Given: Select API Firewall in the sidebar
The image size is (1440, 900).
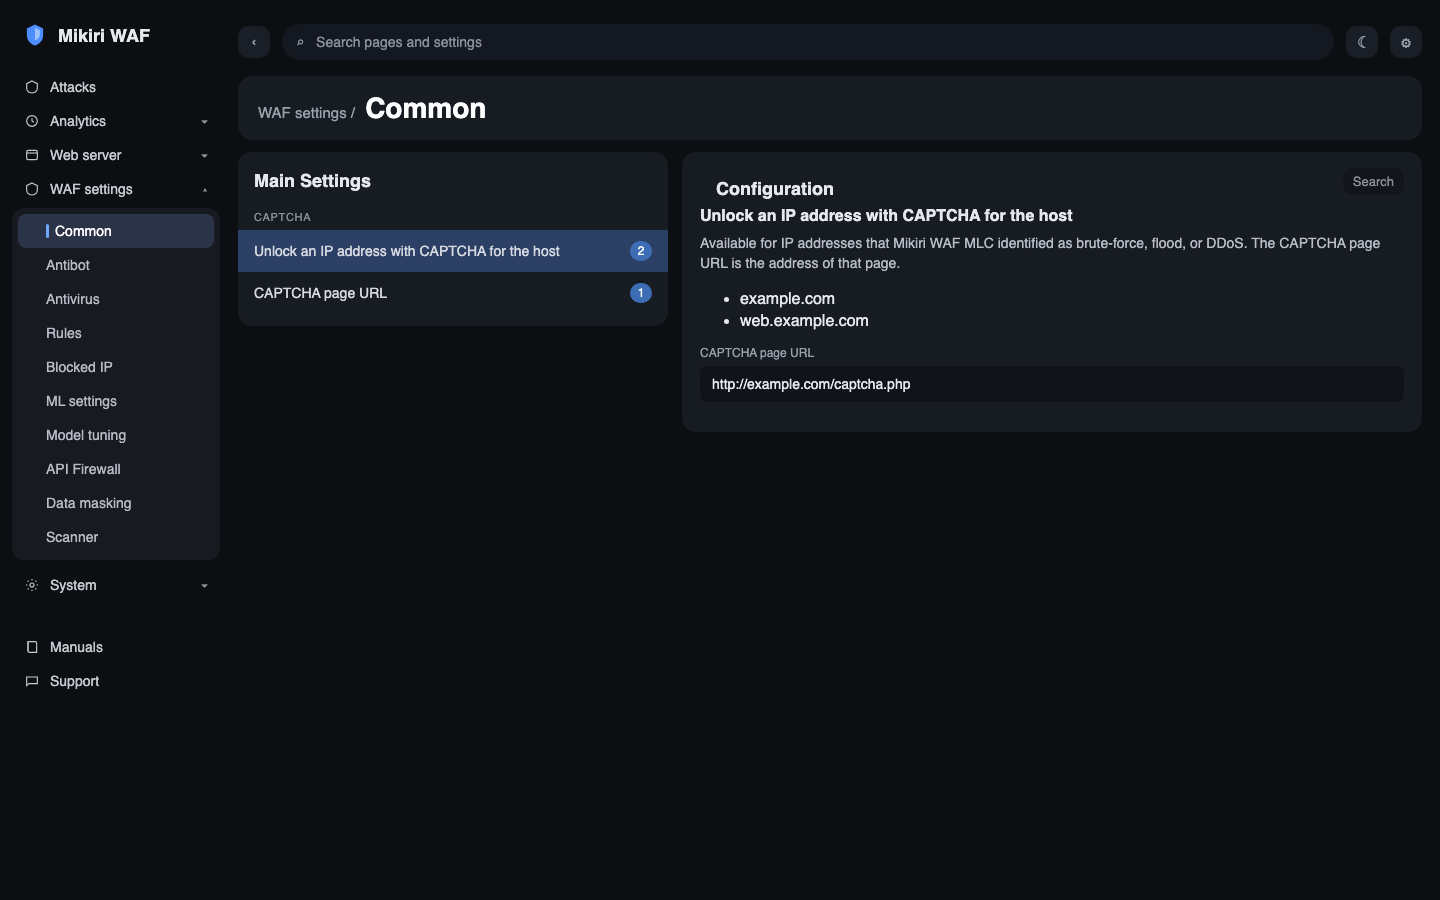Looking at the screenshot, I should click(x=116, y=469).
